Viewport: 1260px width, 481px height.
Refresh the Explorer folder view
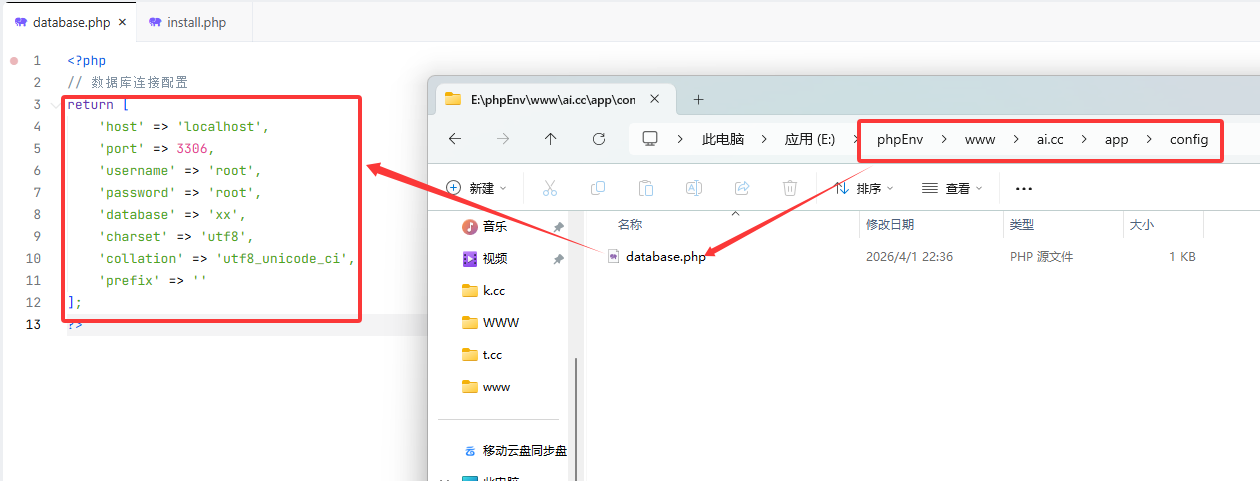point(599,139)
